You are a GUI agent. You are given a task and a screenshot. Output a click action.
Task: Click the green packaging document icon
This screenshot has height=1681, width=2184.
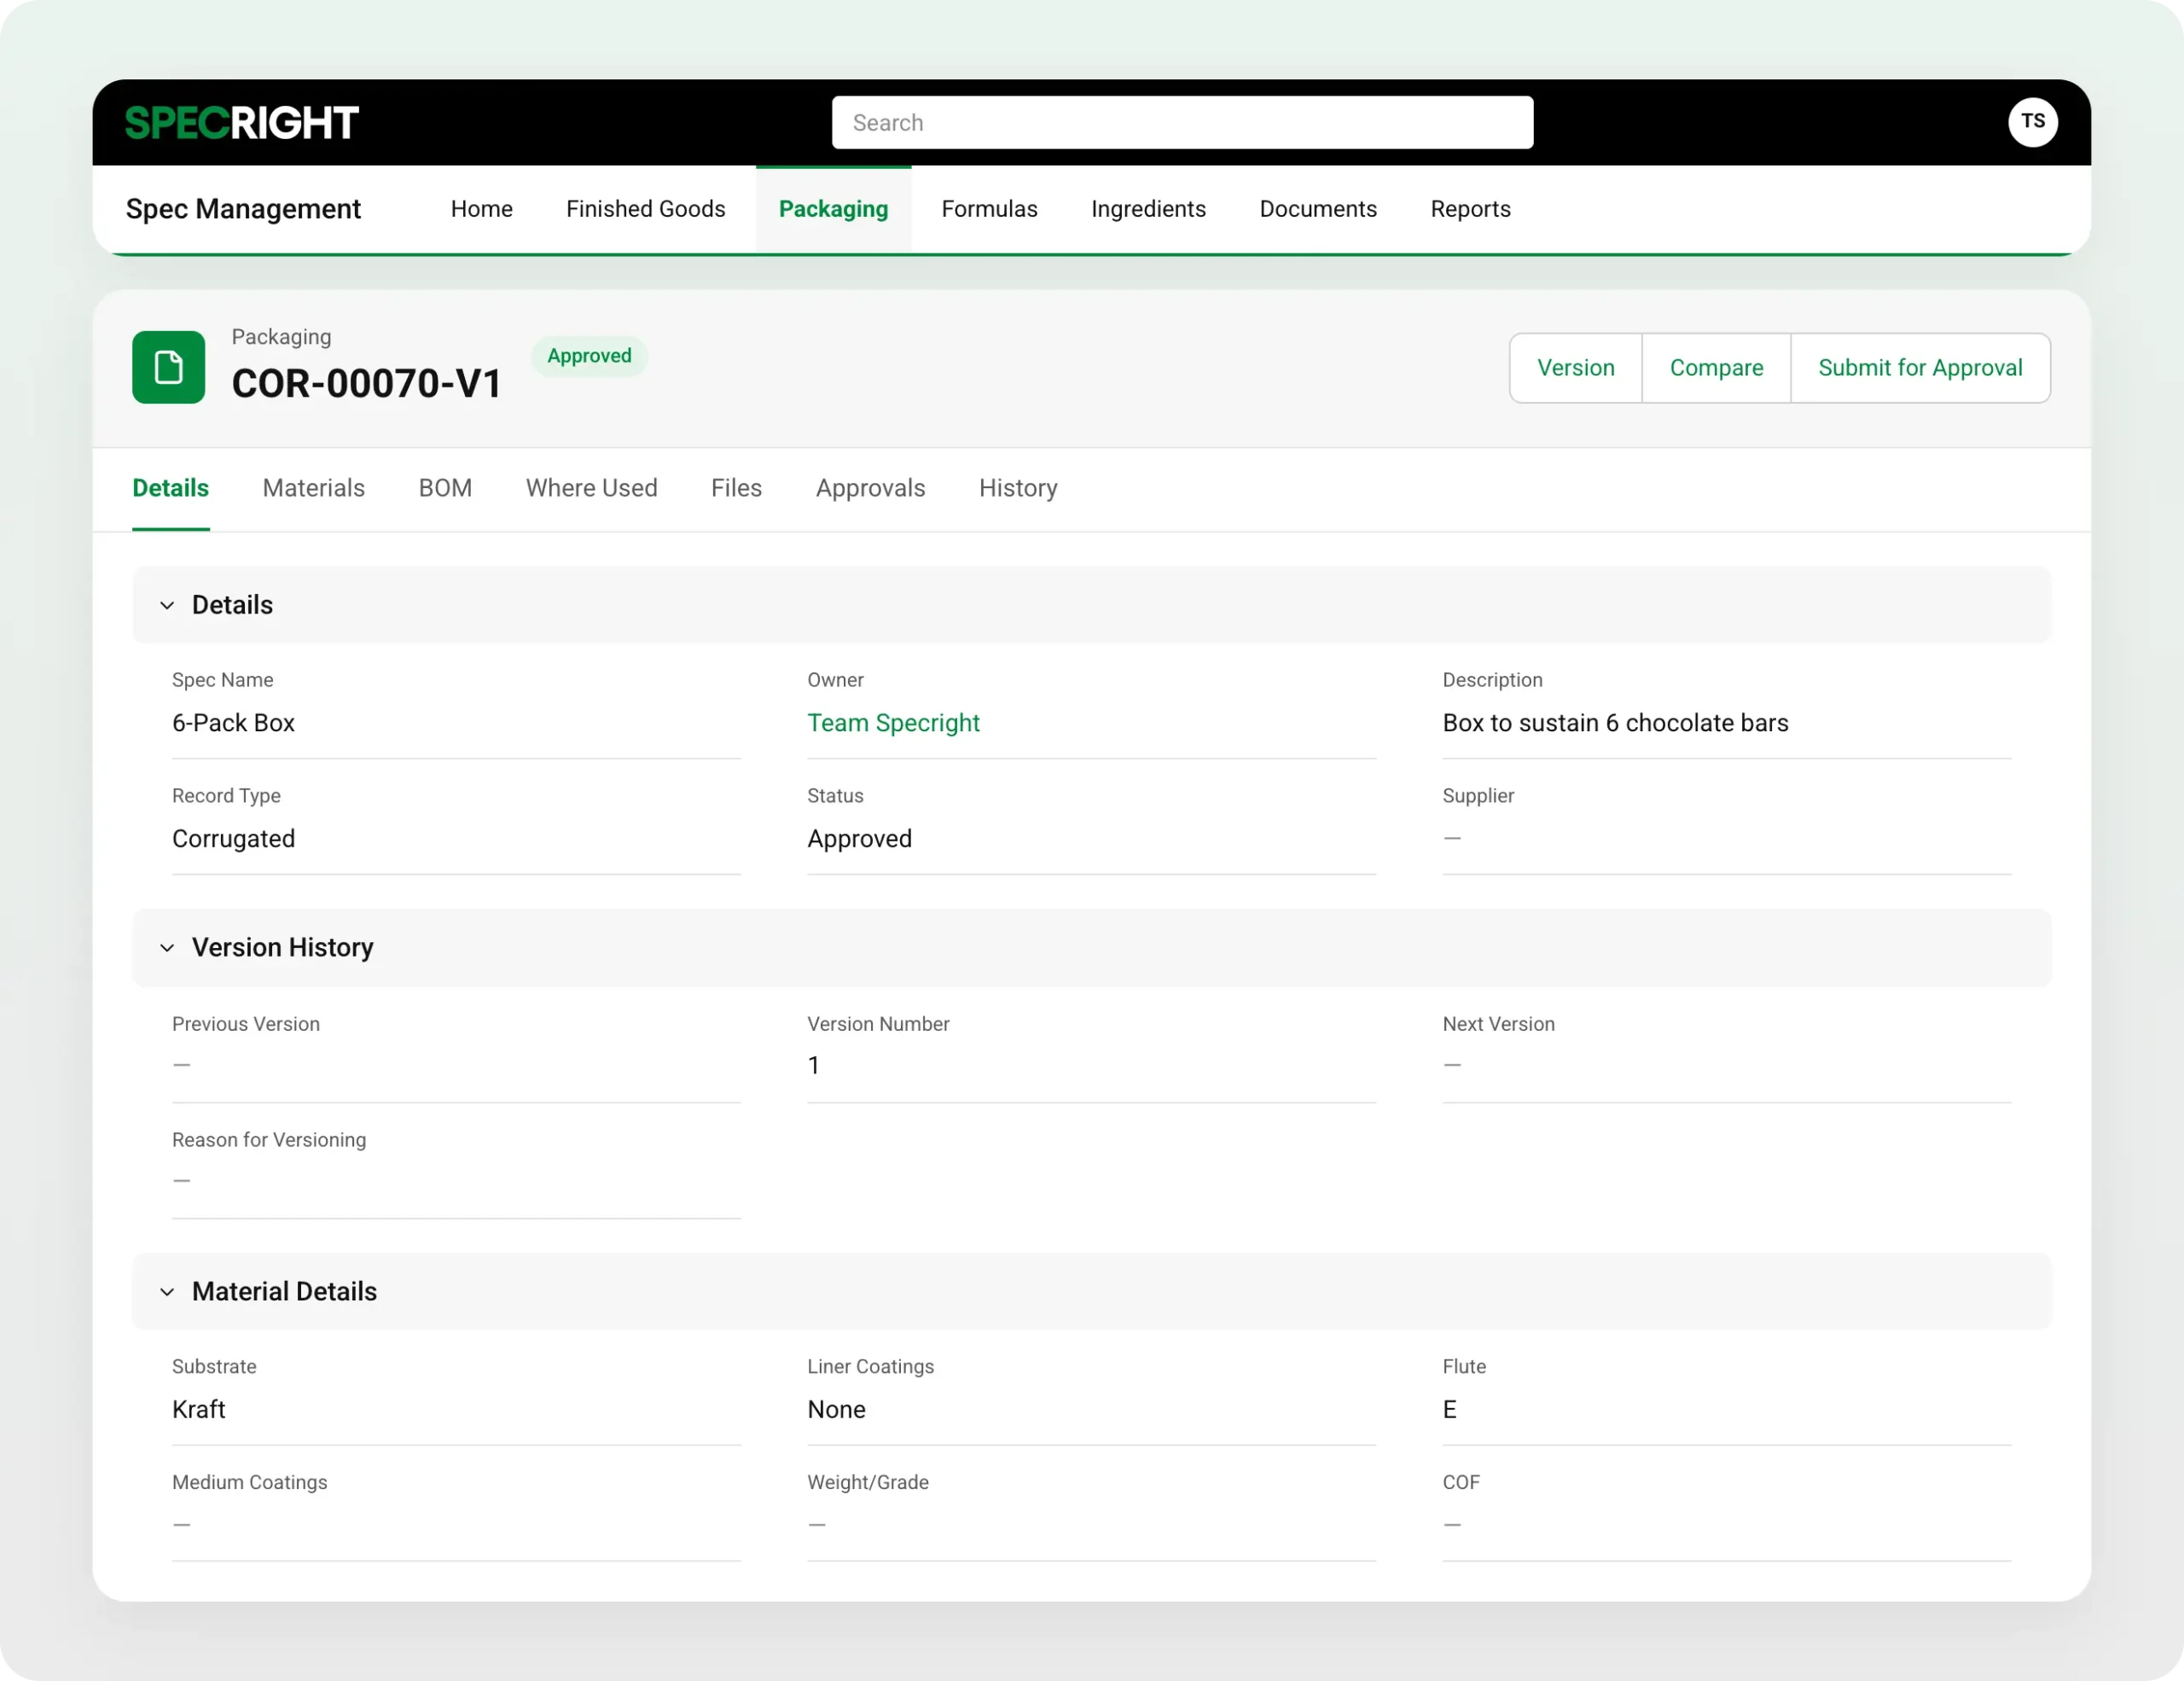168,367
